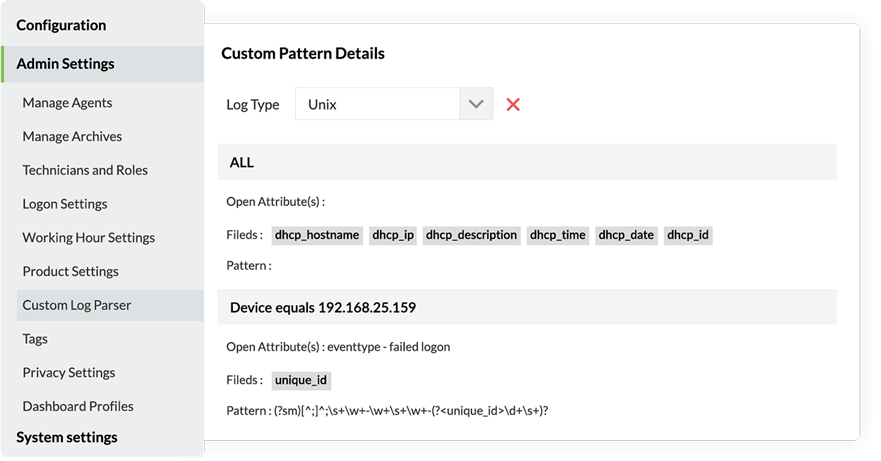Click the unique_id field tag

click(x=301, y=381)
